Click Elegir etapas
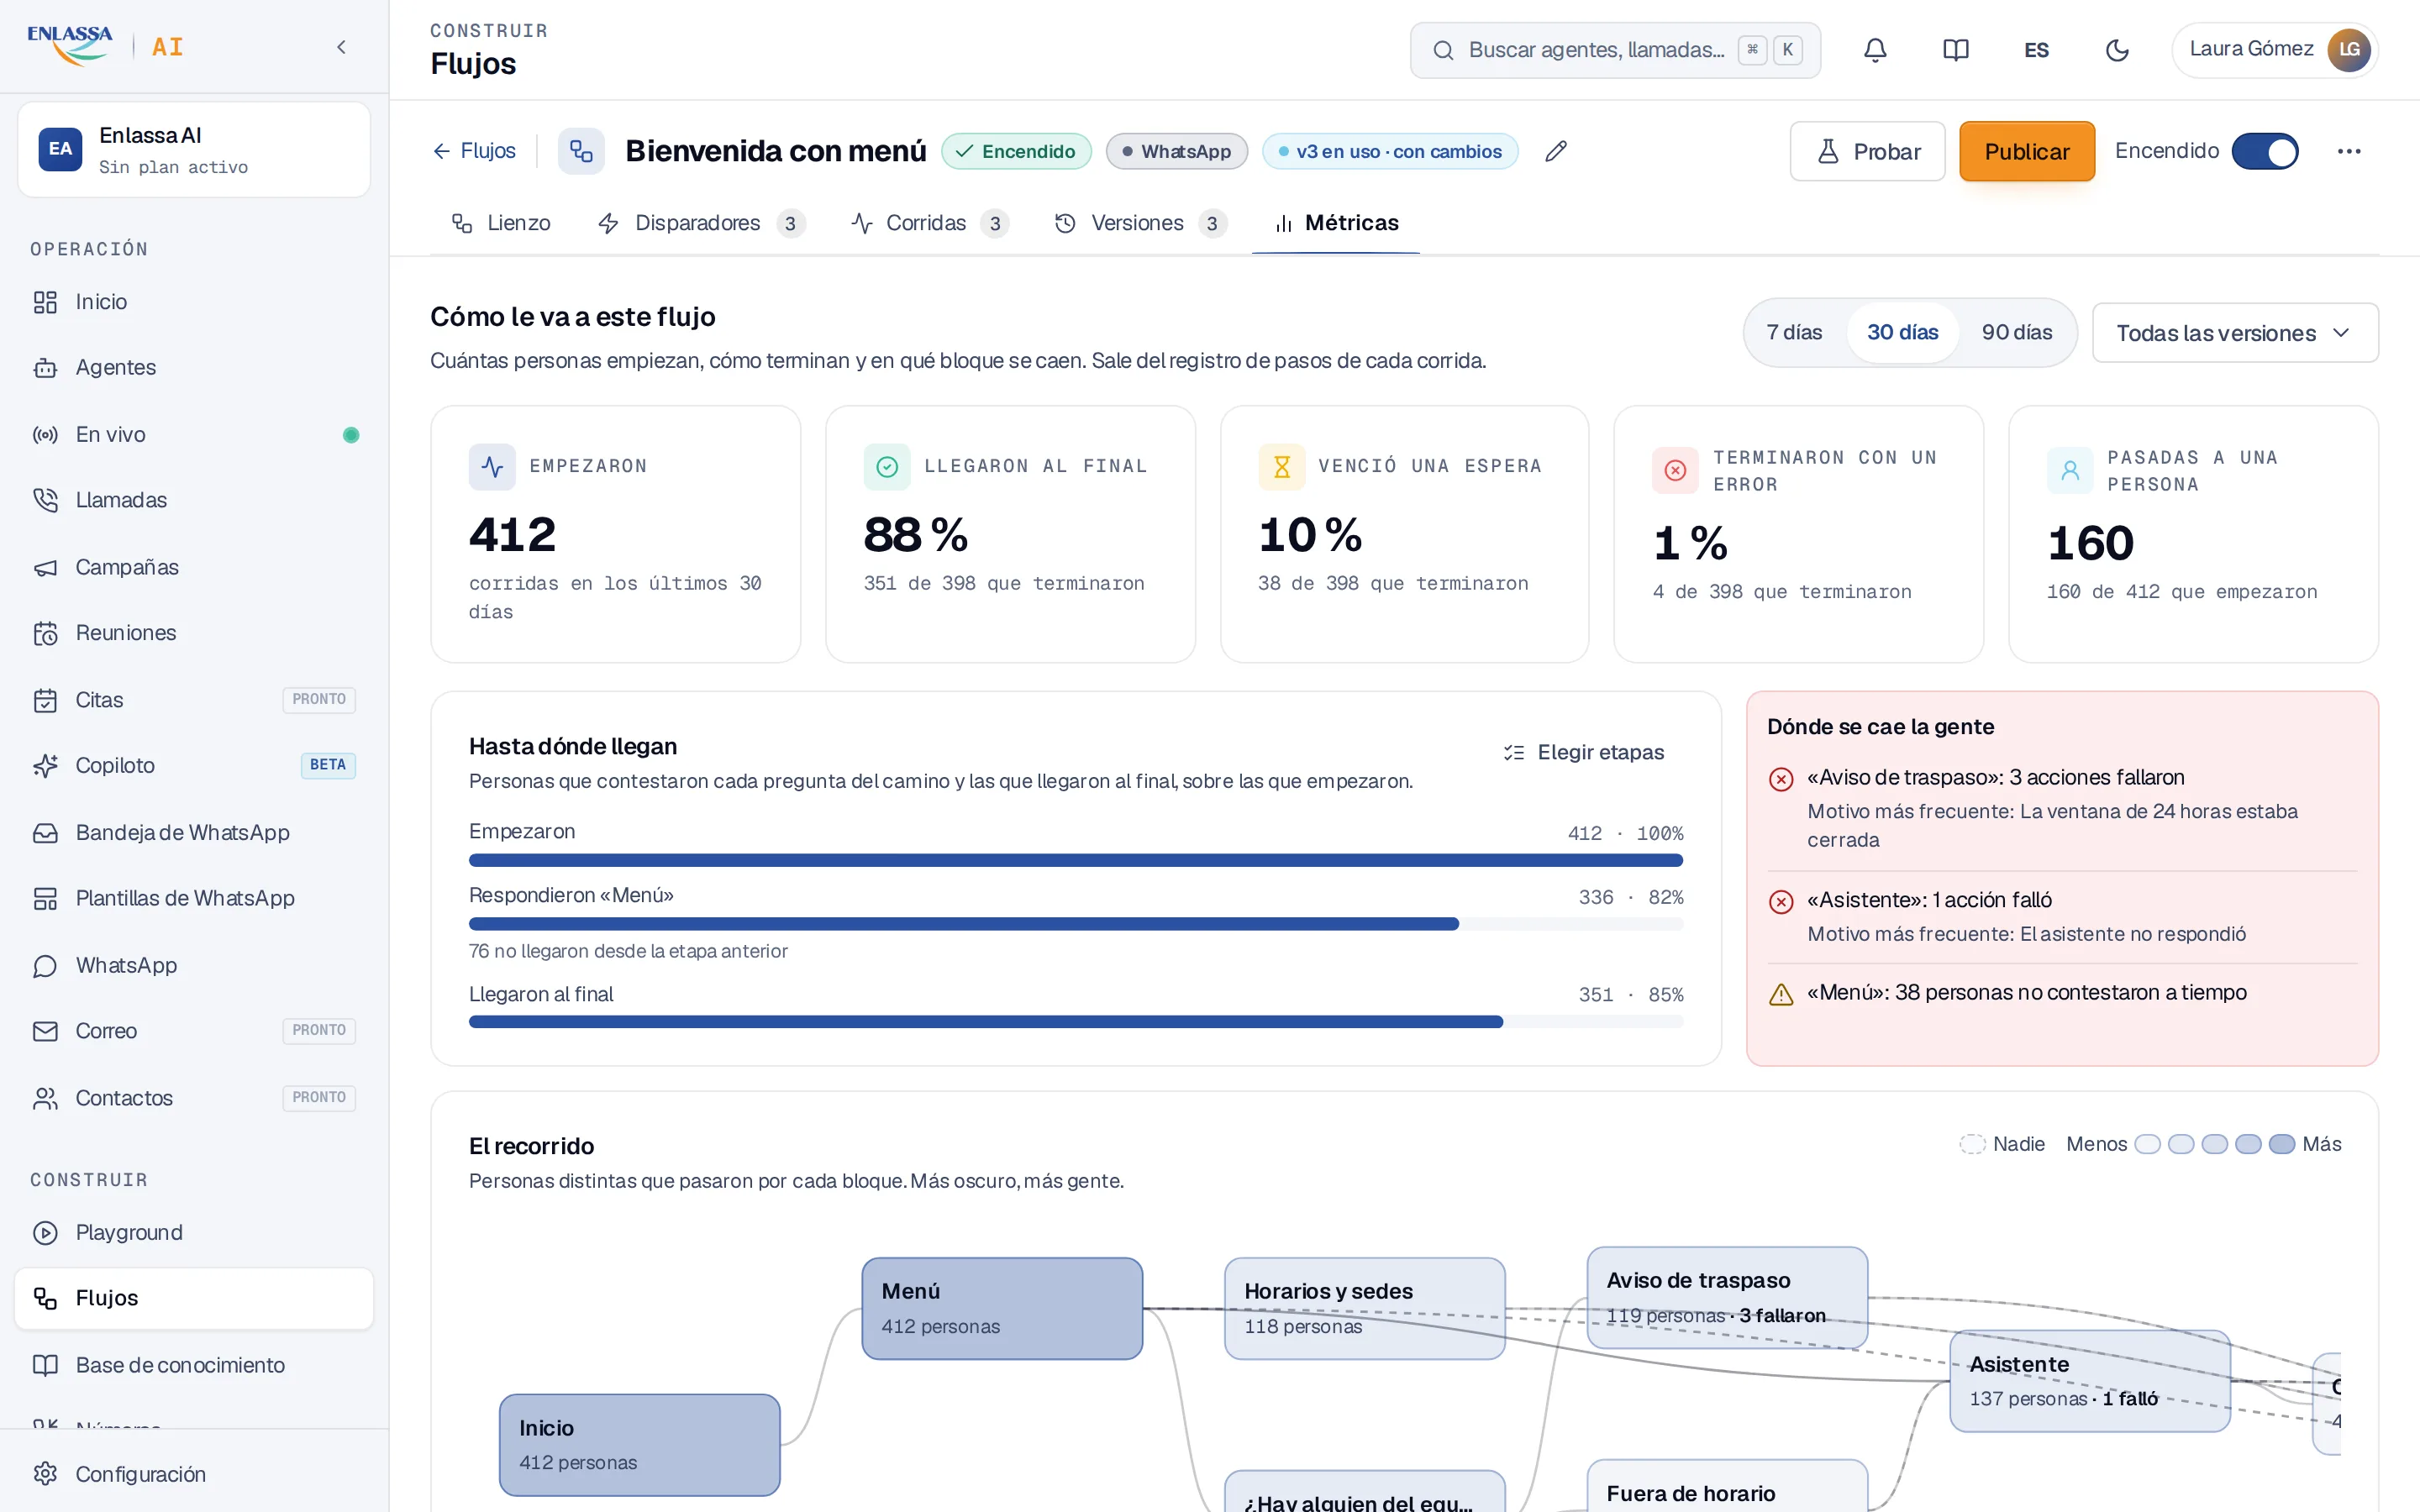2420x1512 pixels. click(x=1584, y=753)
